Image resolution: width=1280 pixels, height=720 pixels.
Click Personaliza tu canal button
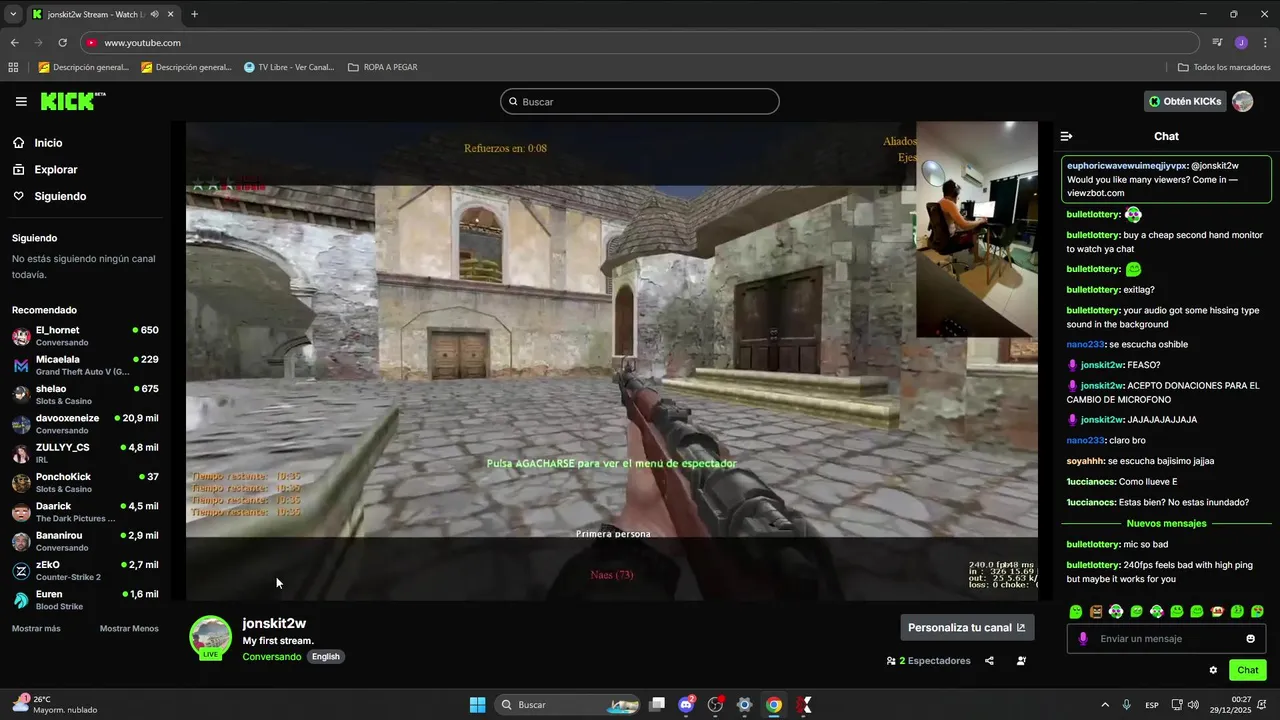[967, 627]
